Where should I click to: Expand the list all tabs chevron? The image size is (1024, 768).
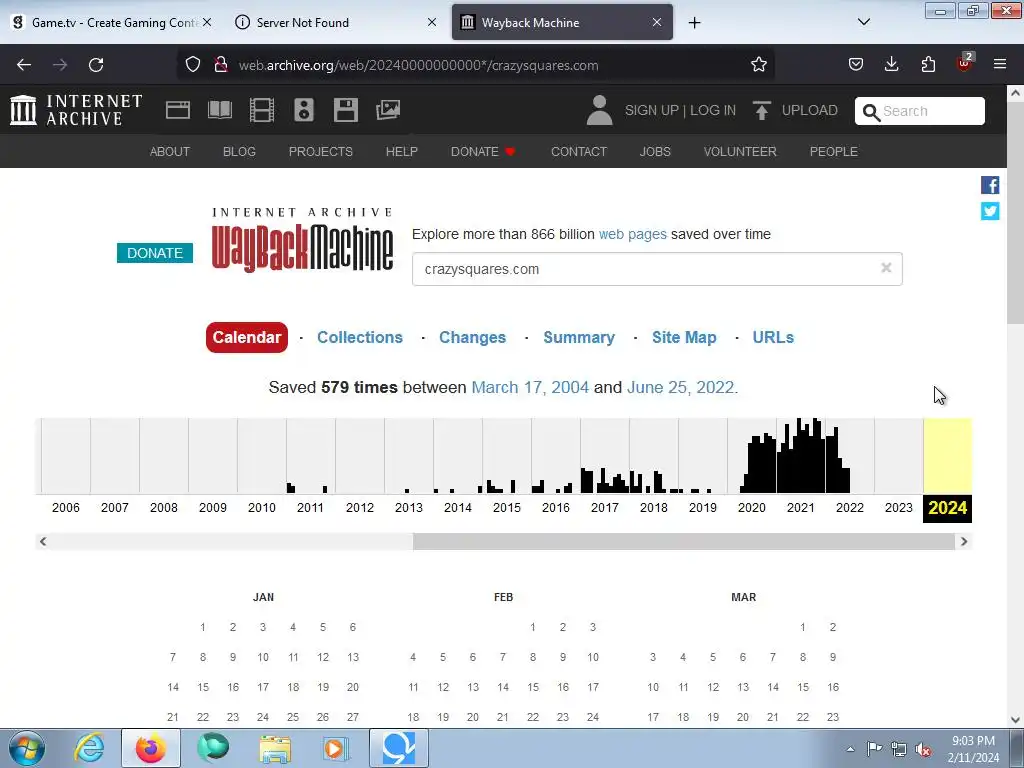863,22
